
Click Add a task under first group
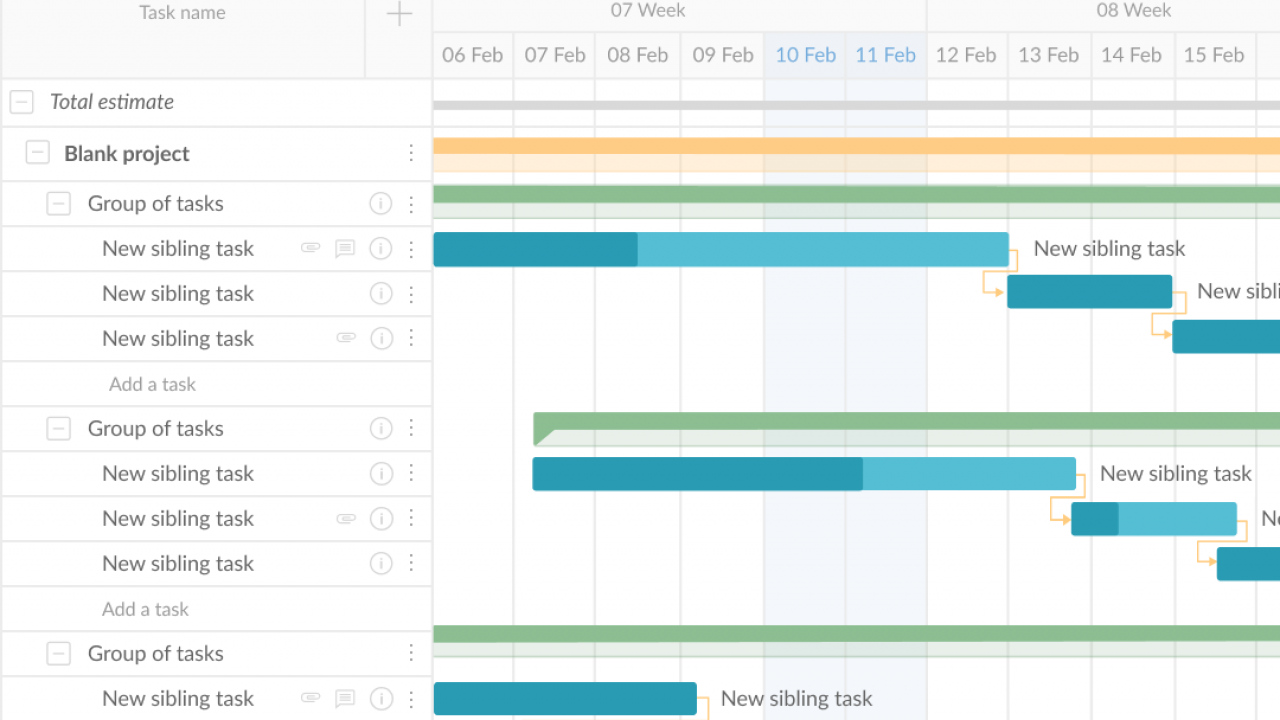[x=152, y=384]
